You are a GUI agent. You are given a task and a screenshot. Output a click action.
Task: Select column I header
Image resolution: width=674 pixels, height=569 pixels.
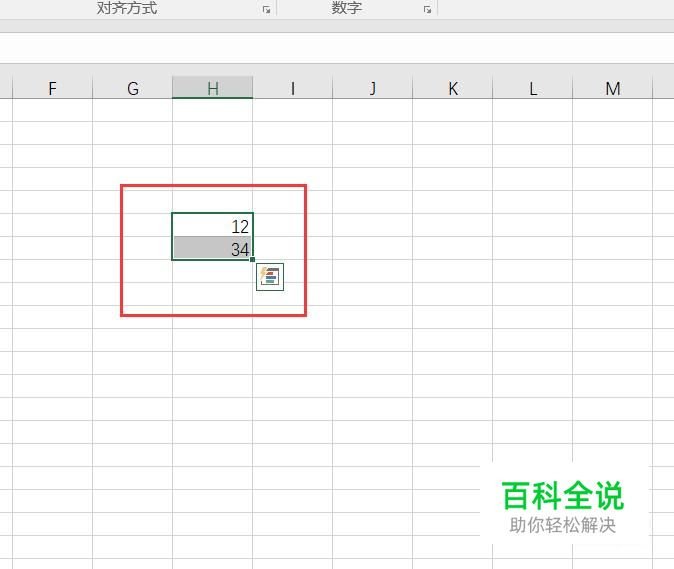click(293, 88)
